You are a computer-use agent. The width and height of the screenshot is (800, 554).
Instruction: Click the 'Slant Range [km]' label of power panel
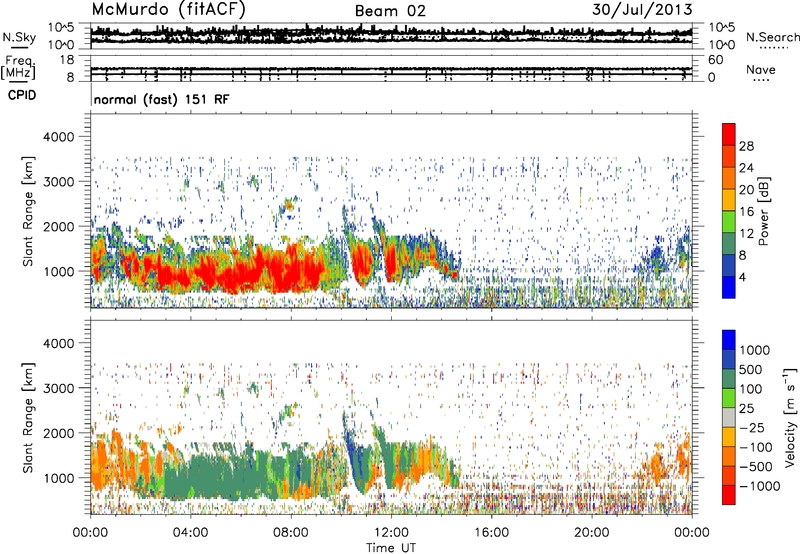(x=28, y=211)
